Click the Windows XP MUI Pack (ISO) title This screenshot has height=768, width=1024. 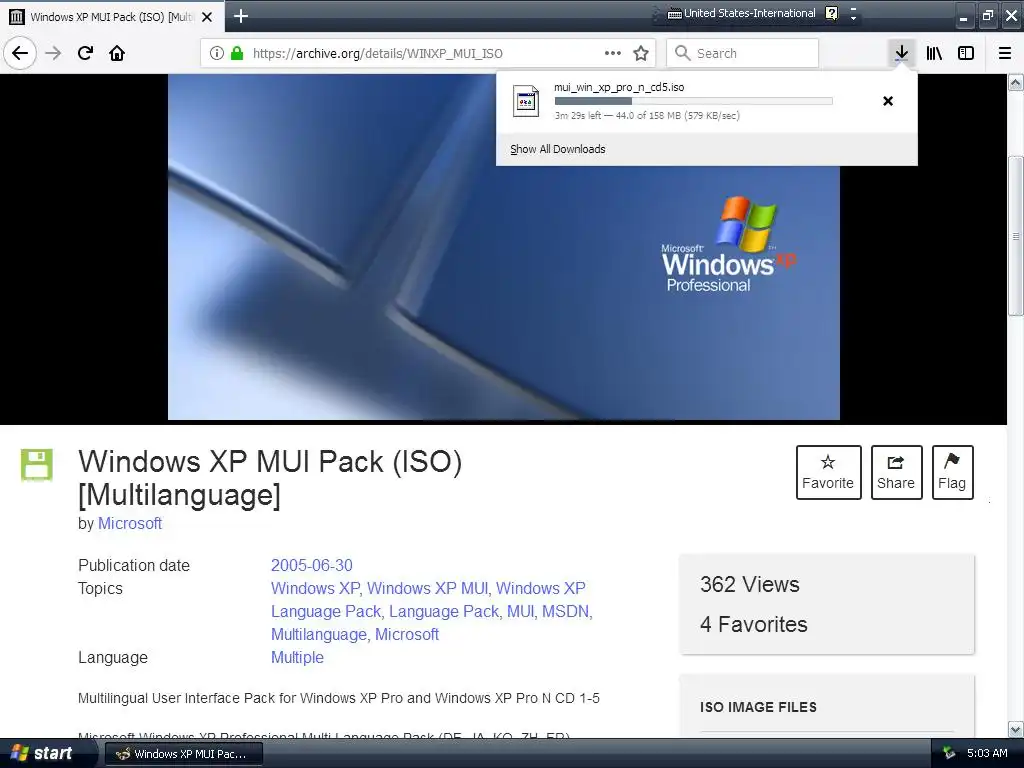pyautogui.click(x=270, y=477)
